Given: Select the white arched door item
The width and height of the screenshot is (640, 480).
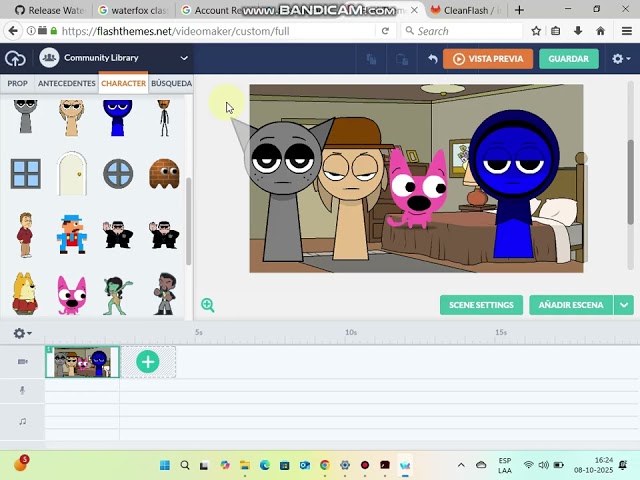Looking at the screenshot, I should click(72, 173).
